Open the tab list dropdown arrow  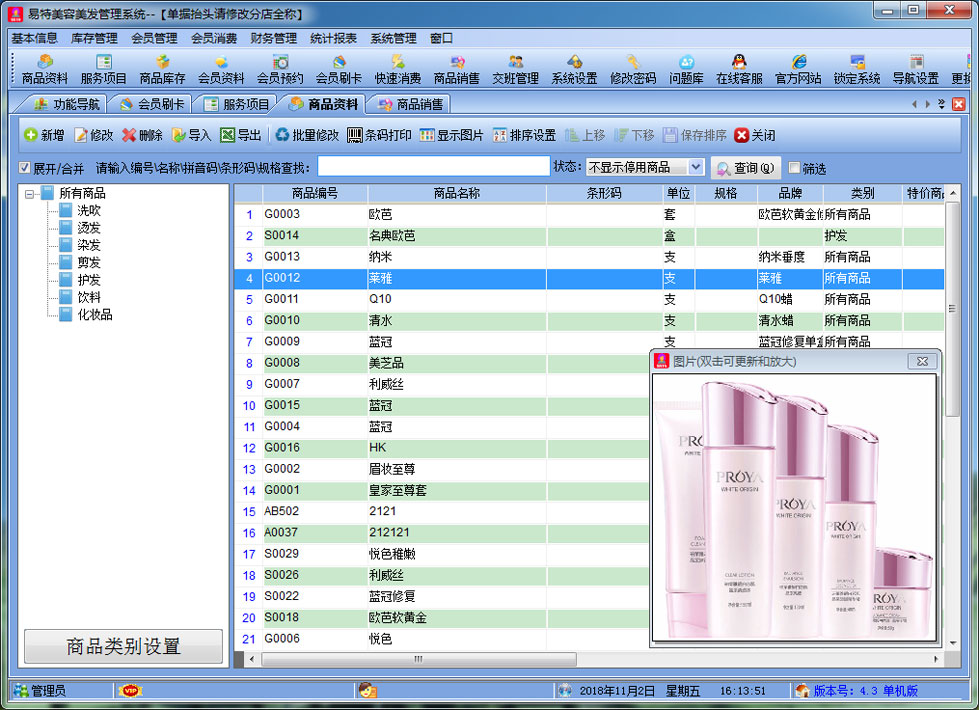coord(942,104)
